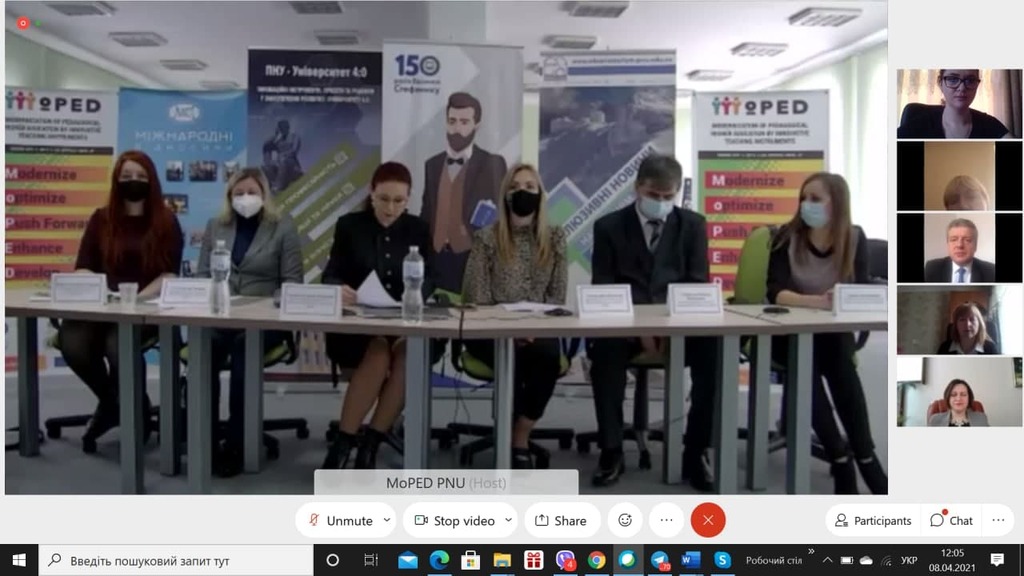Open Skype from the taskbar
Image resolution: width=1024 pixels, height=576 pixels.
point(722,560)
